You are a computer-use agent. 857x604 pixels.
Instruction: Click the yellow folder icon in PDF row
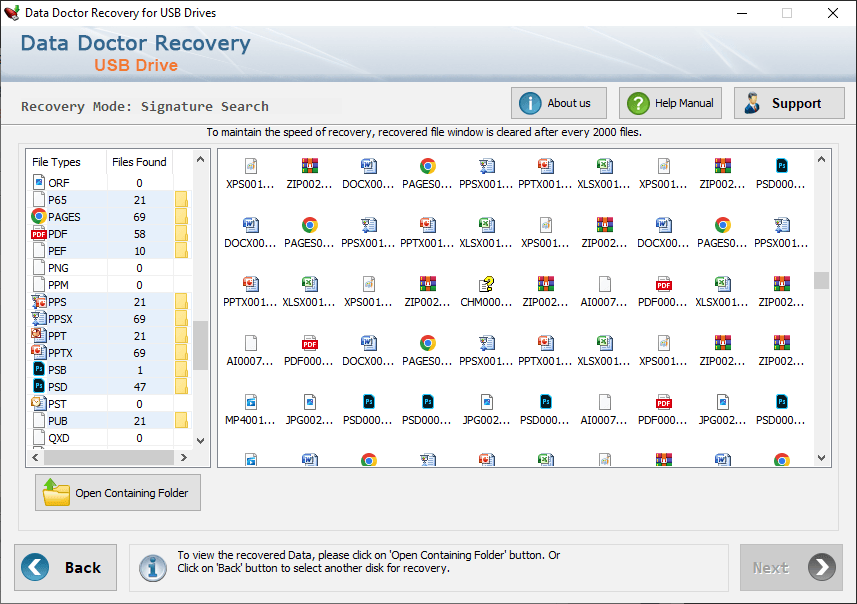(181, 234)
